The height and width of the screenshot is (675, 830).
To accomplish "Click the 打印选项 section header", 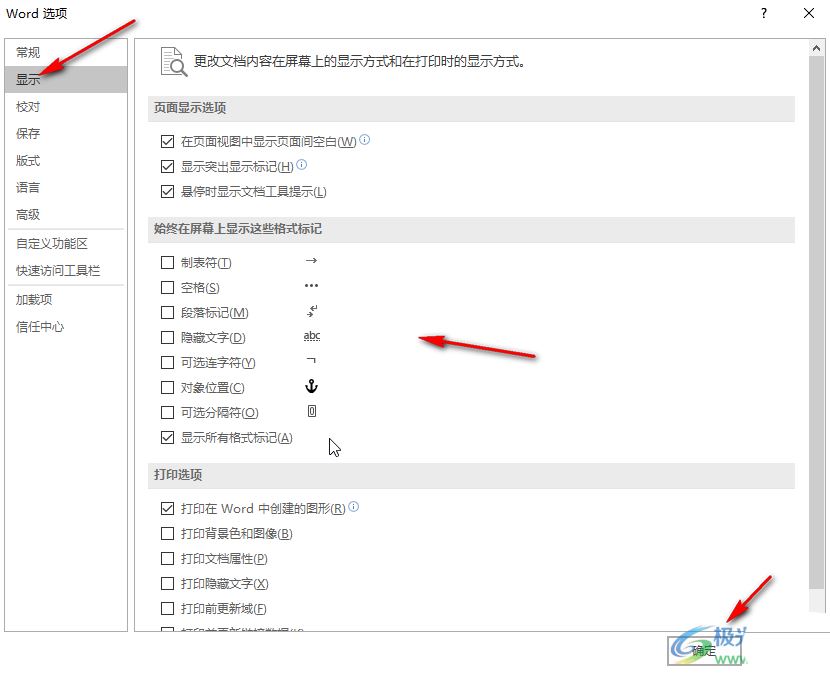I will click(471, 475).
